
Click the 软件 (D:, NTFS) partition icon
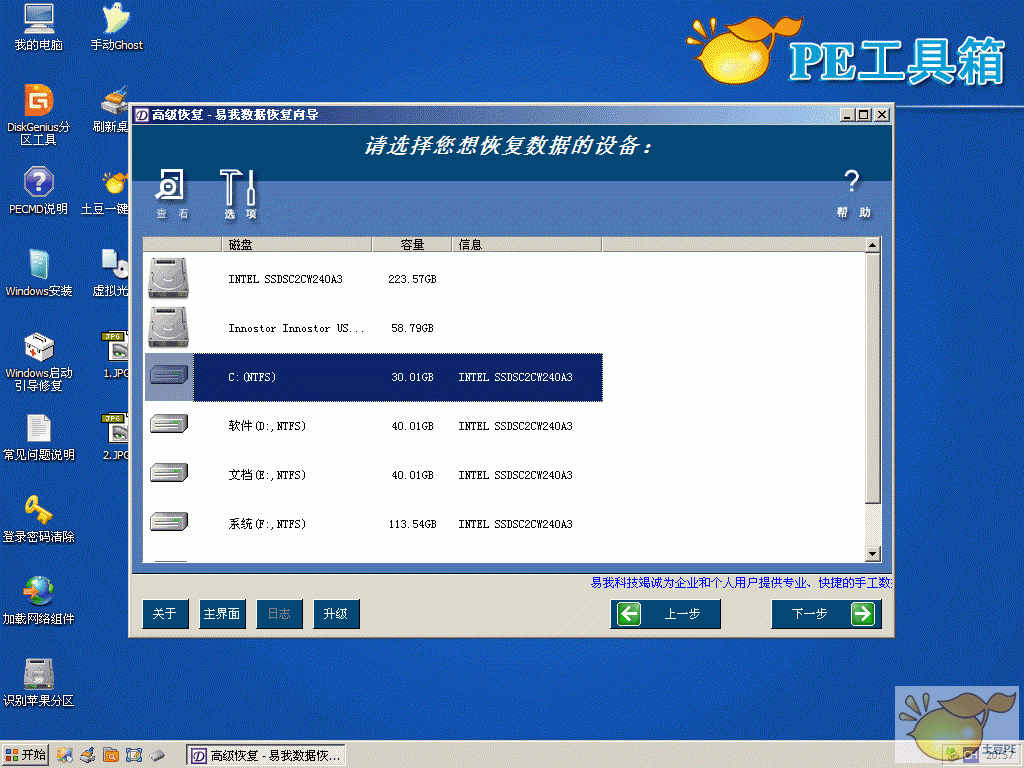coord(168,424)
